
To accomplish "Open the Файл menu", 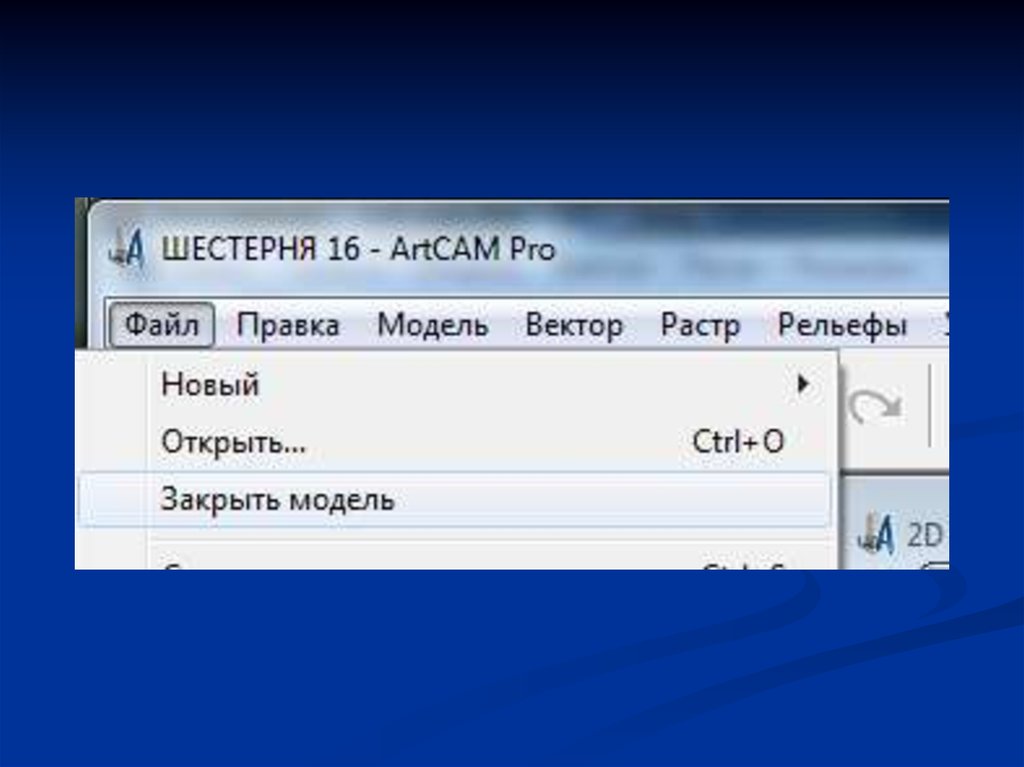I will 162,325.
